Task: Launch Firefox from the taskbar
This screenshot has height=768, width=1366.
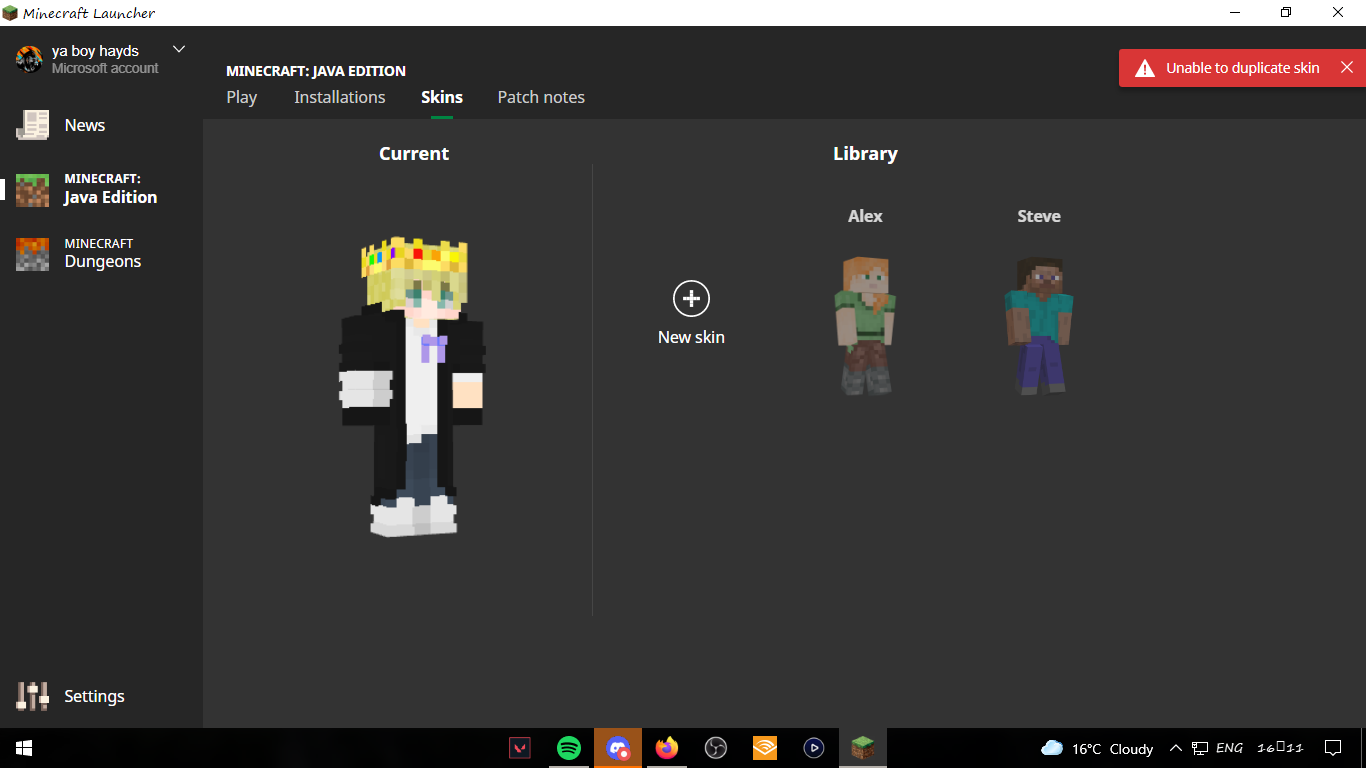Action: coord(667,748)
